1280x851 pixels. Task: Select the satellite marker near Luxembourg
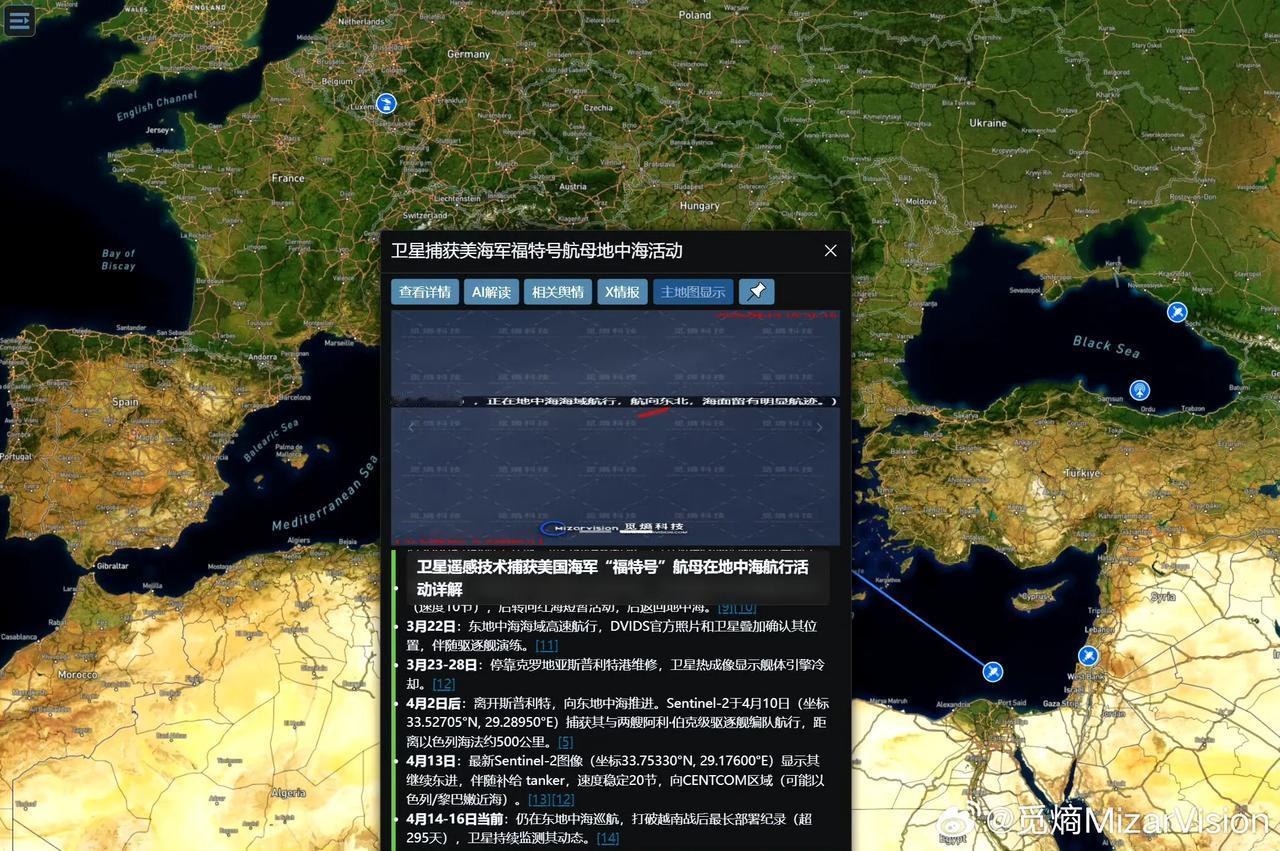(x=386, y=103)
